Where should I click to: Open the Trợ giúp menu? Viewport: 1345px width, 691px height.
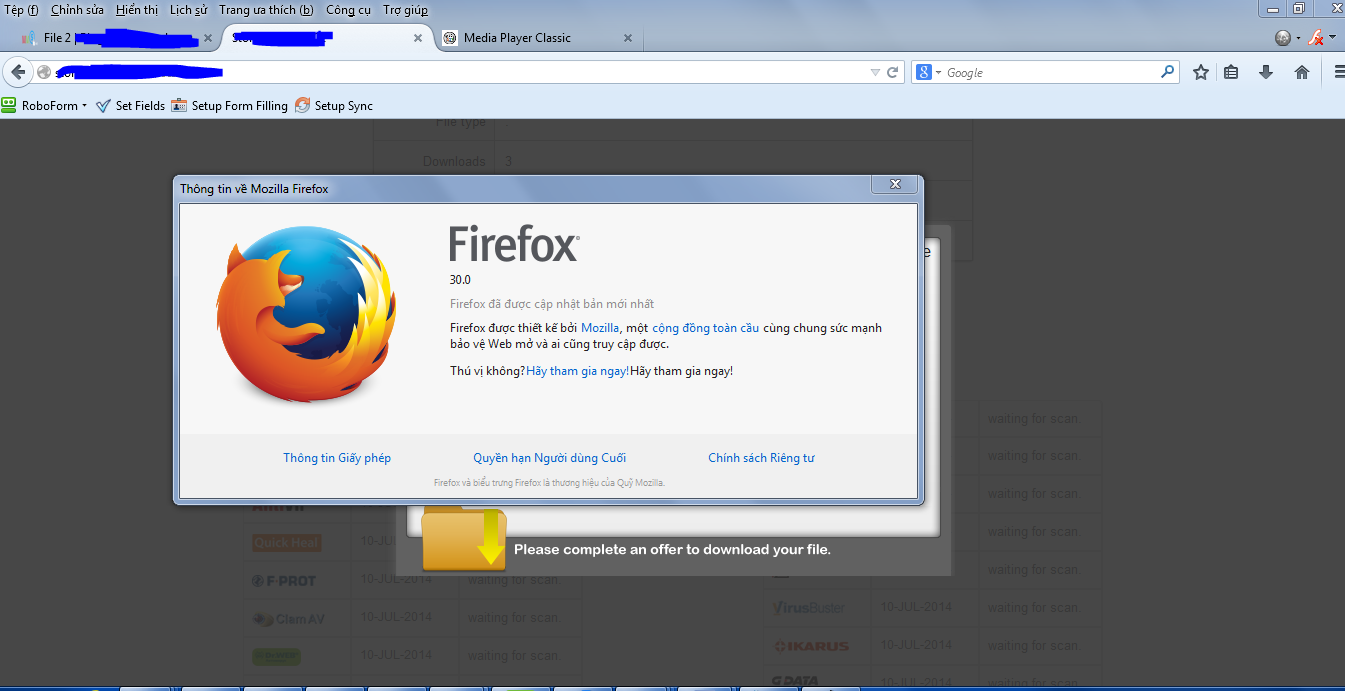click(405, 10)
